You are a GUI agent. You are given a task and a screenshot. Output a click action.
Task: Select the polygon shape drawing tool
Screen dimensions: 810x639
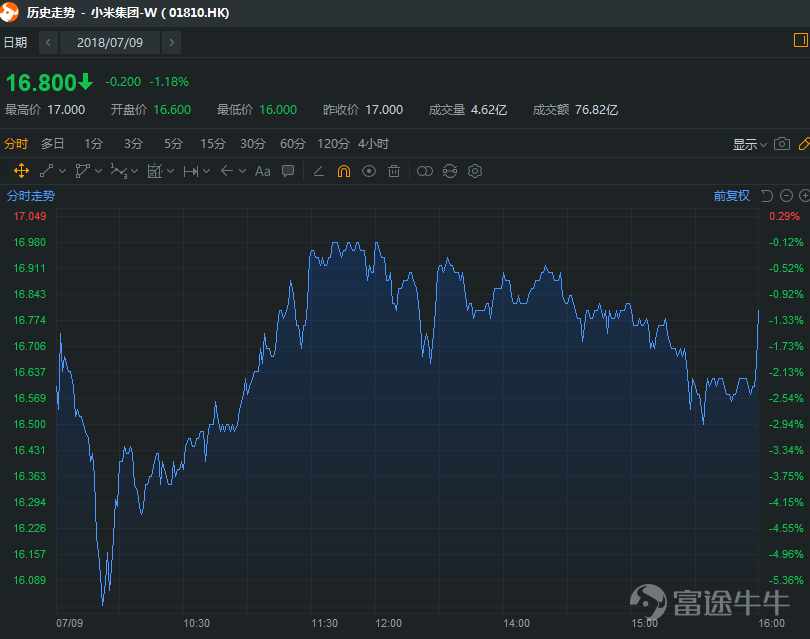83,171
